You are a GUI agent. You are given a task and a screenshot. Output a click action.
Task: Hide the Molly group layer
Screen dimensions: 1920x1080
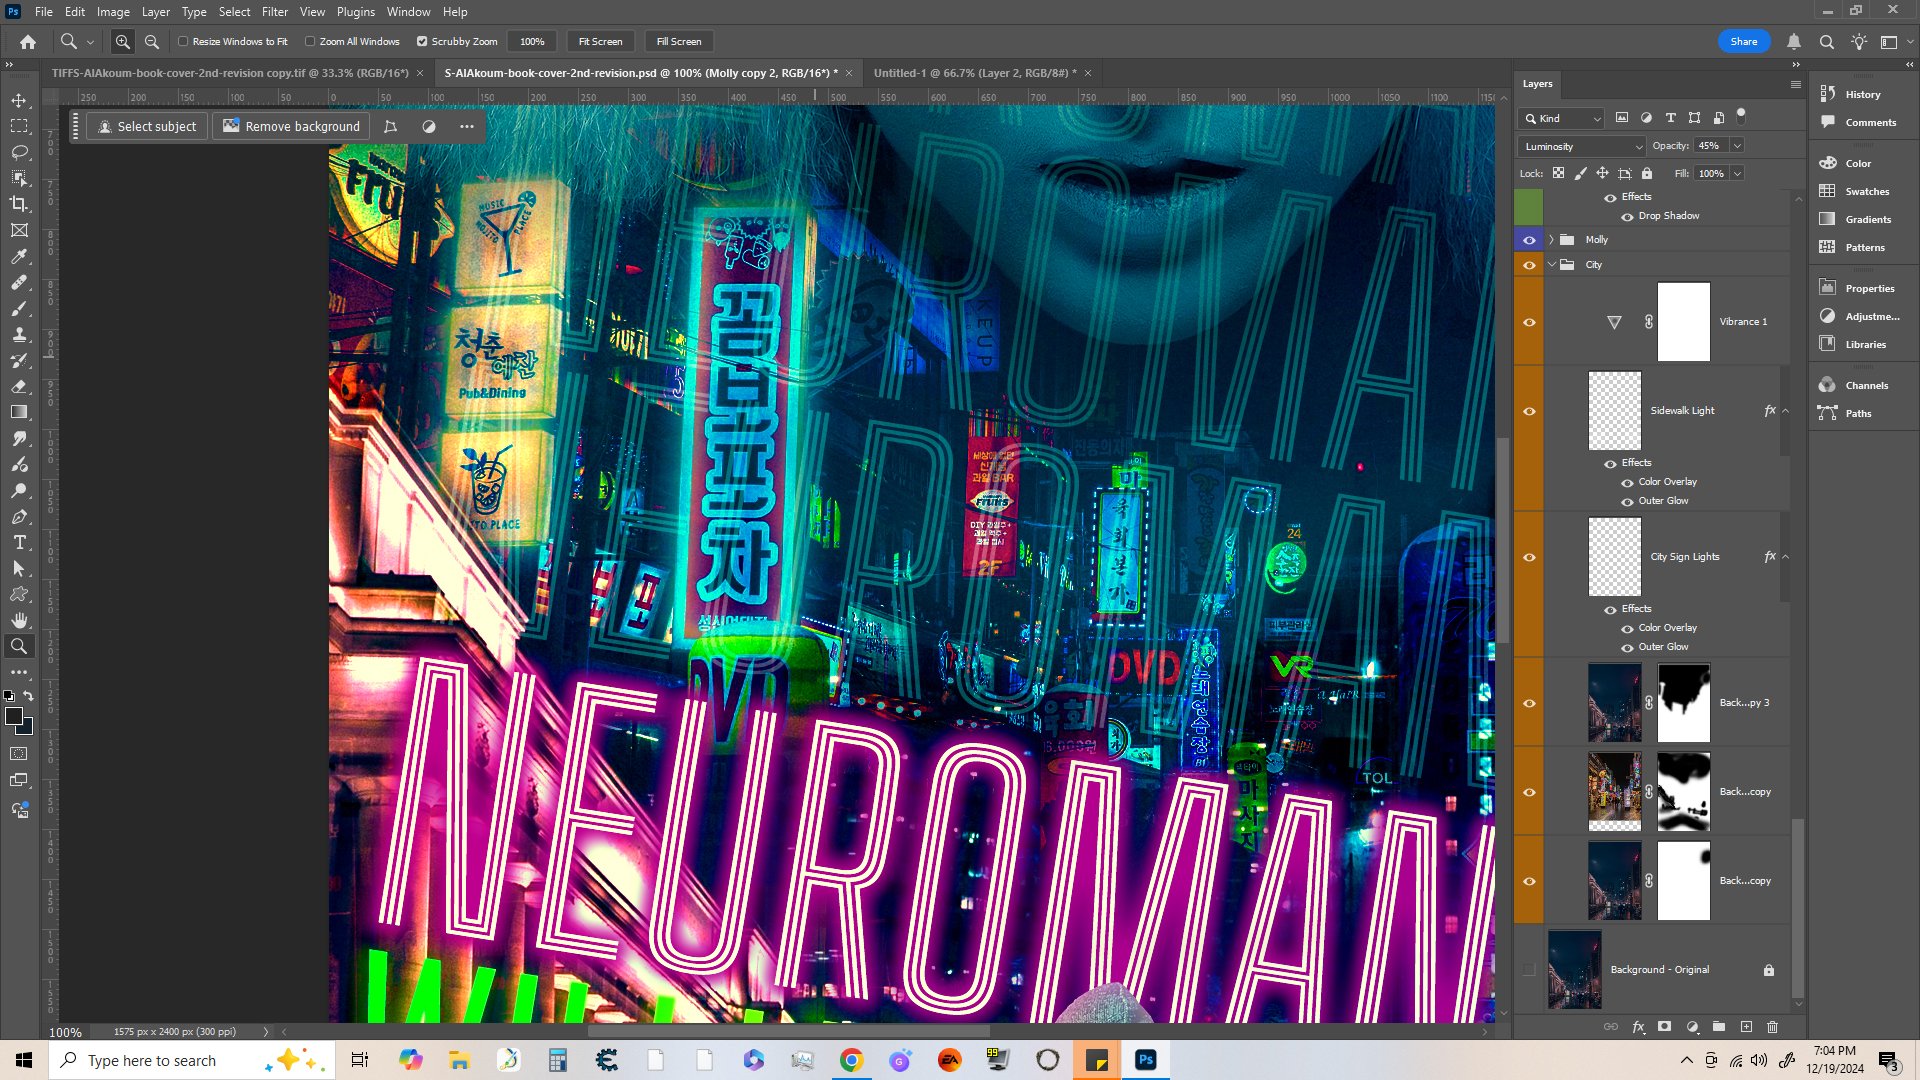pyautogui.click(x=1529, y=240)
